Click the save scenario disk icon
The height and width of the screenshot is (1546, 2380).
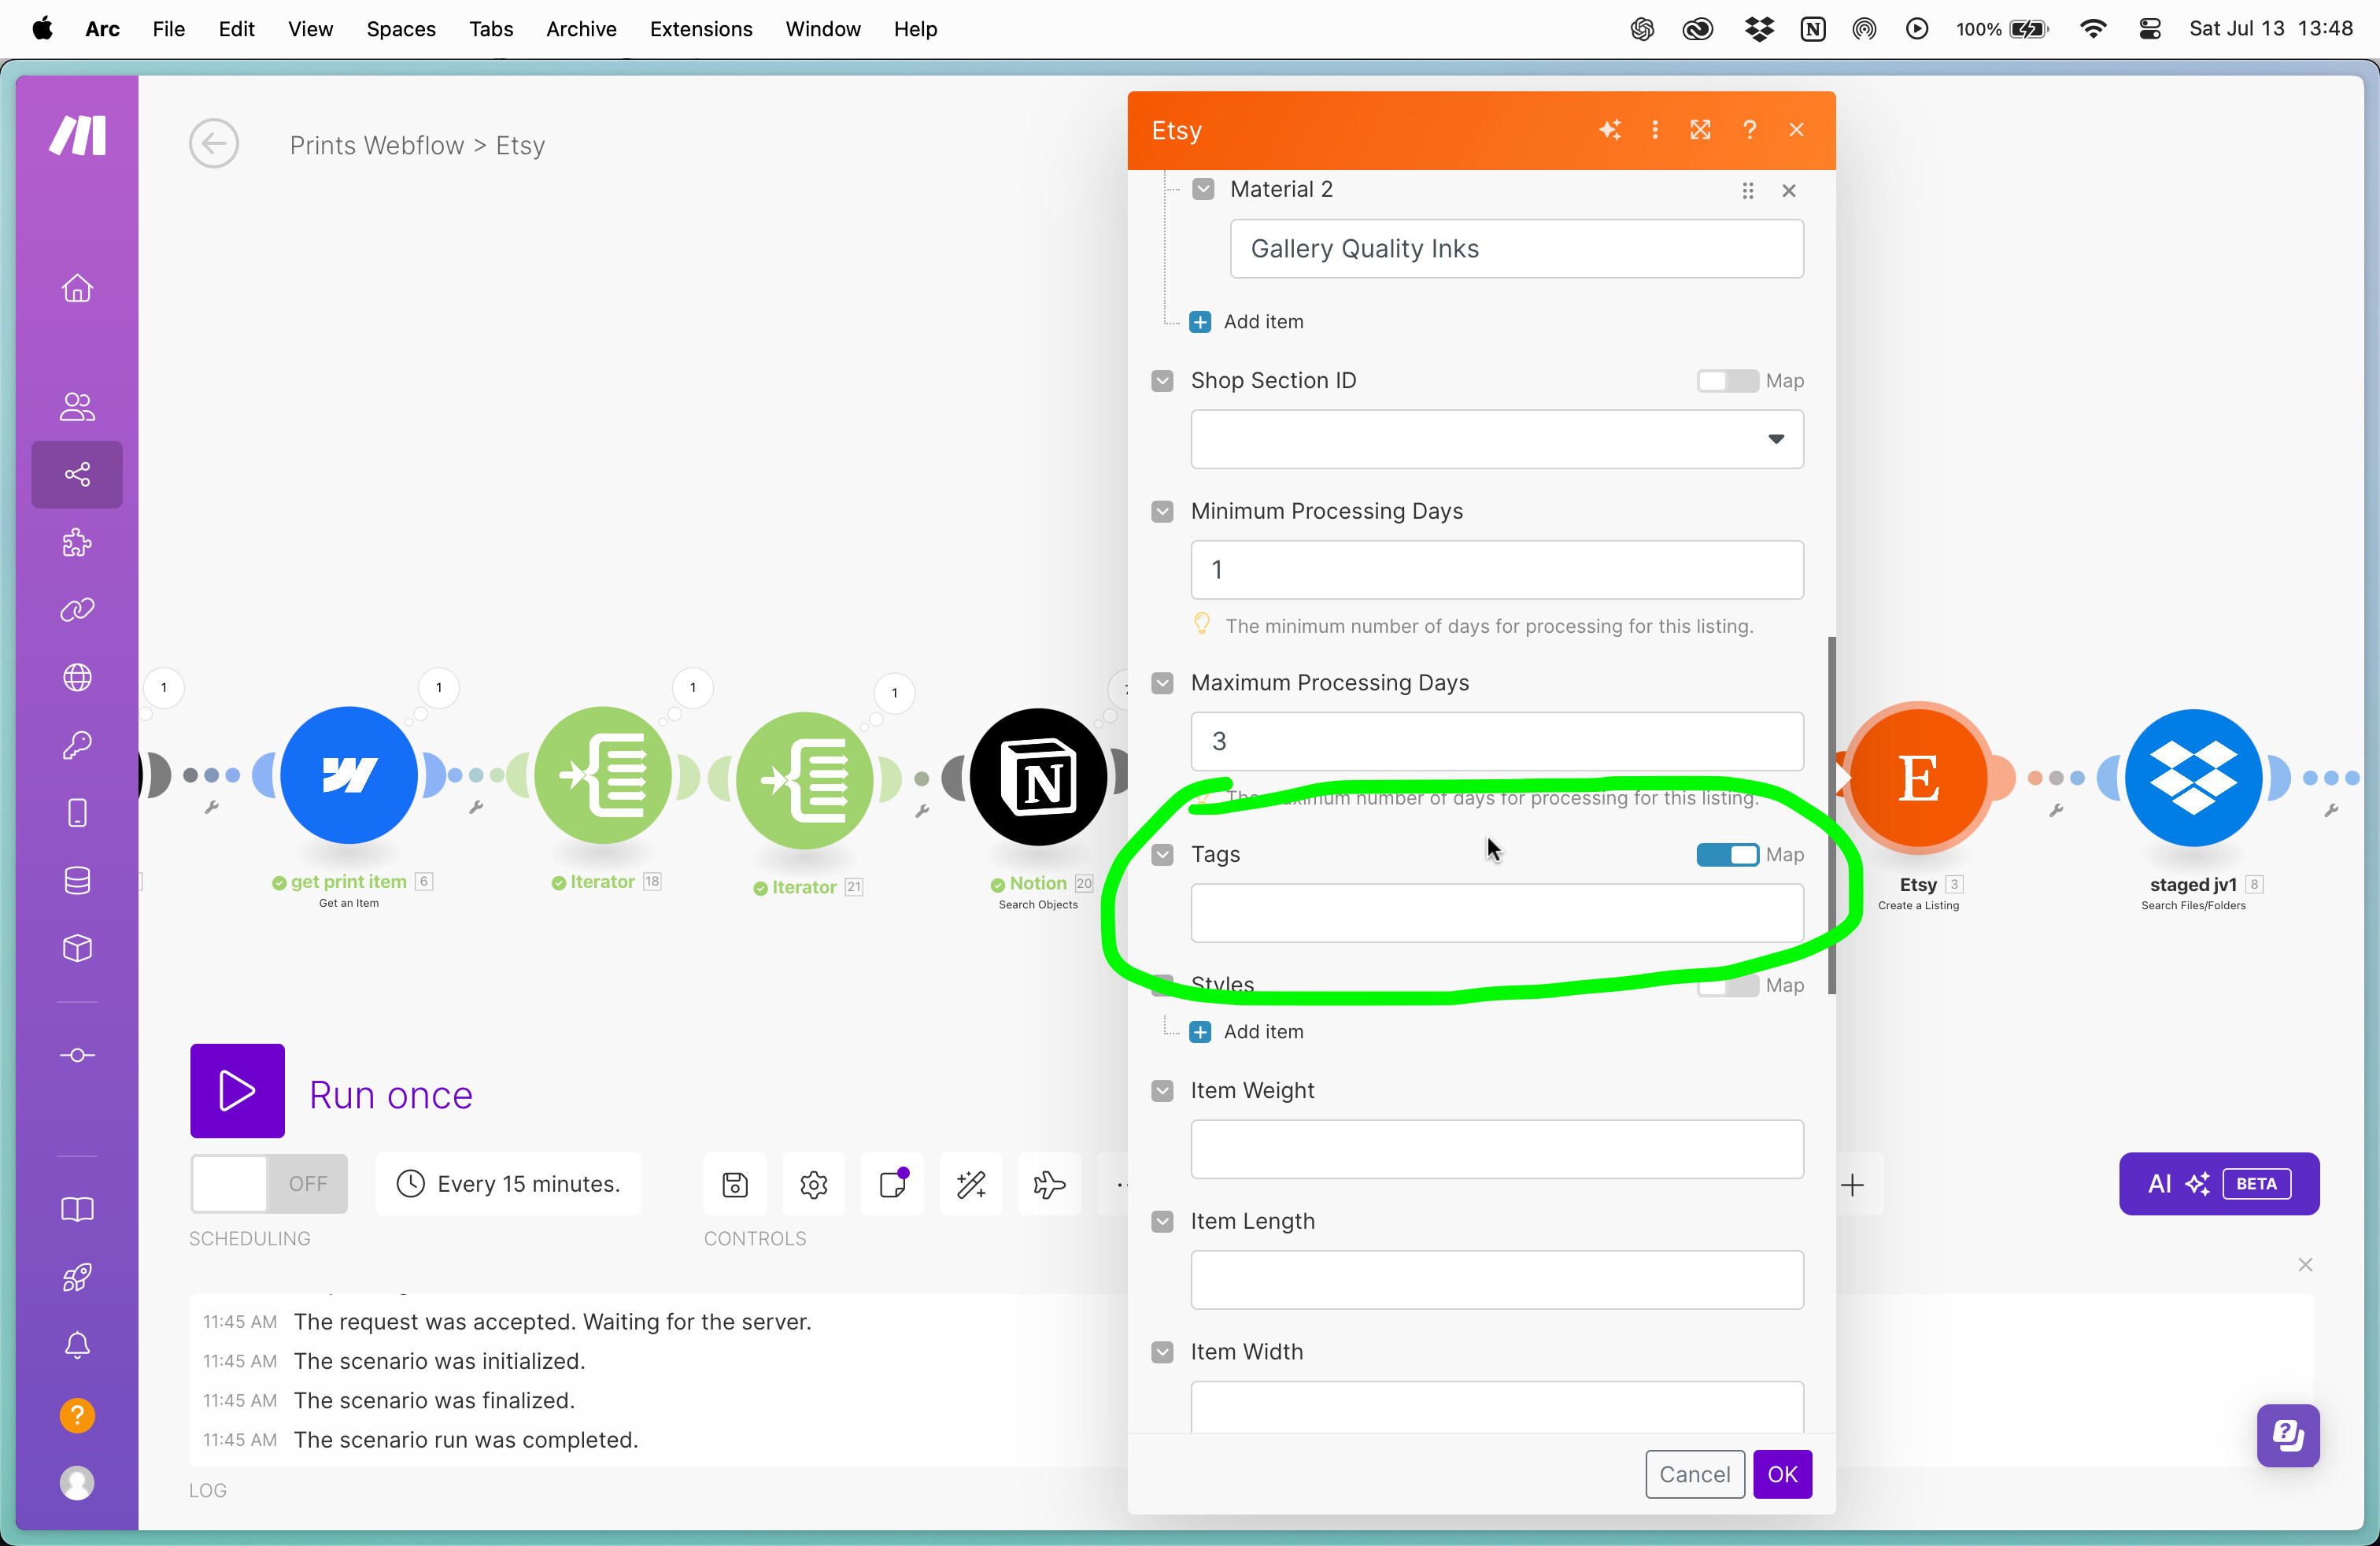pyautogui.click(x=735, y=1184)
